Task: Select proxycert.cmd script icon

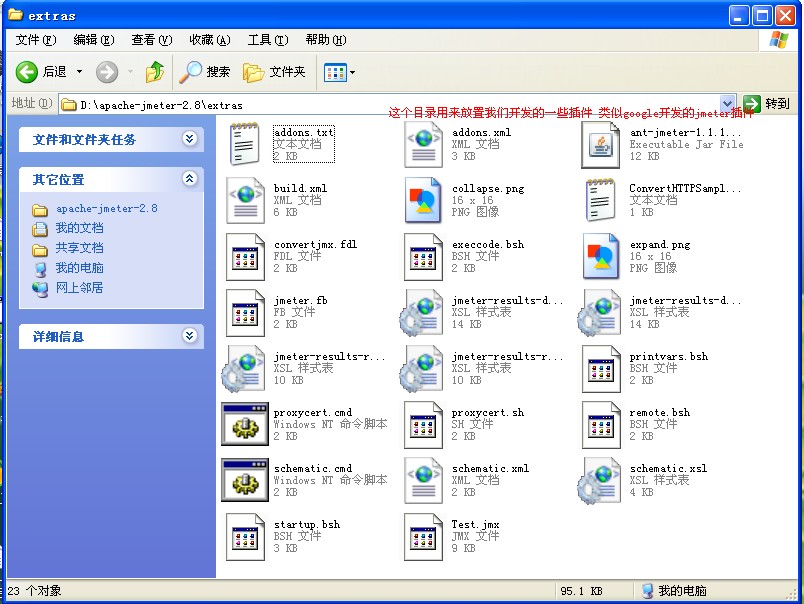Action: (245, 424)
